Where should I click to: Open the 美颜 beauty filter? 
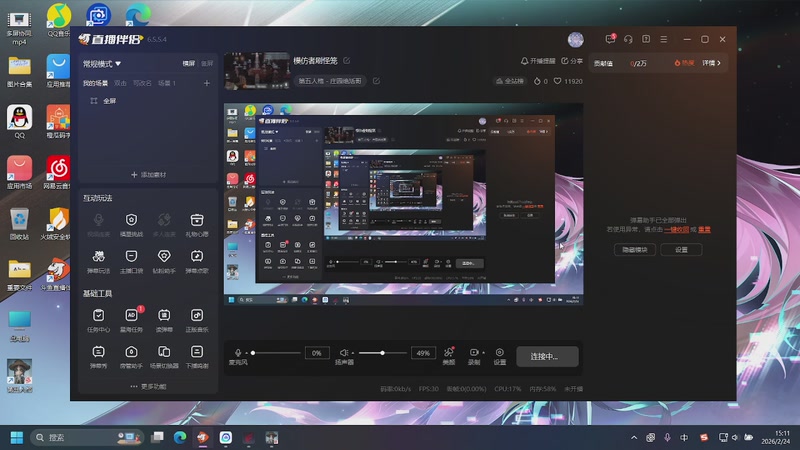point(448,356)
